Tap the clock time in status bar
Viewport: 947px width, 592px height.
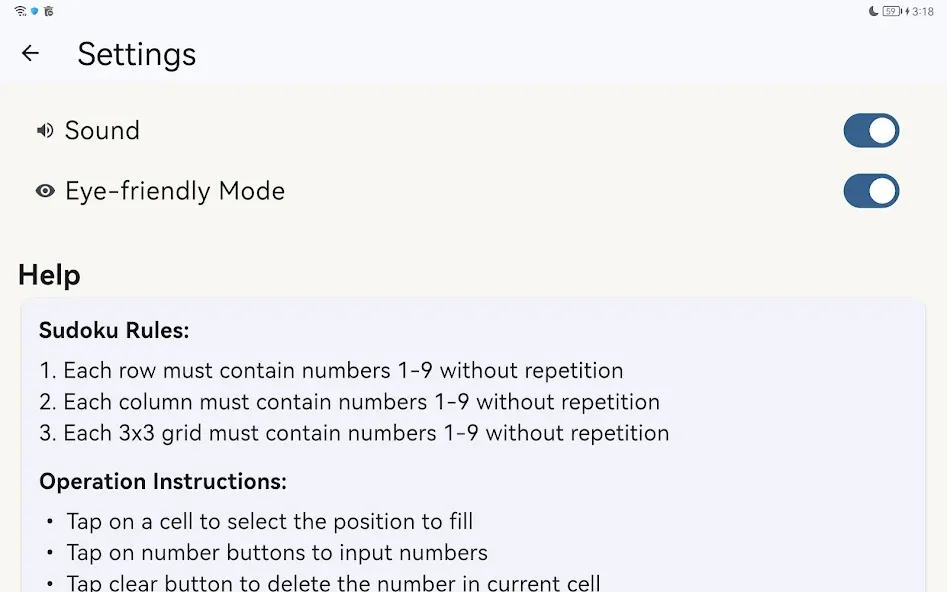923,11
